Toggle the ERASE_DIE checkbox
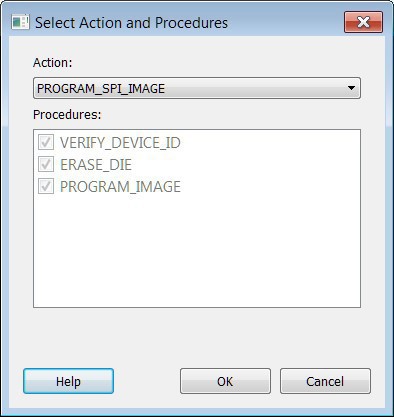394x417 pixels. pos(46,164)
